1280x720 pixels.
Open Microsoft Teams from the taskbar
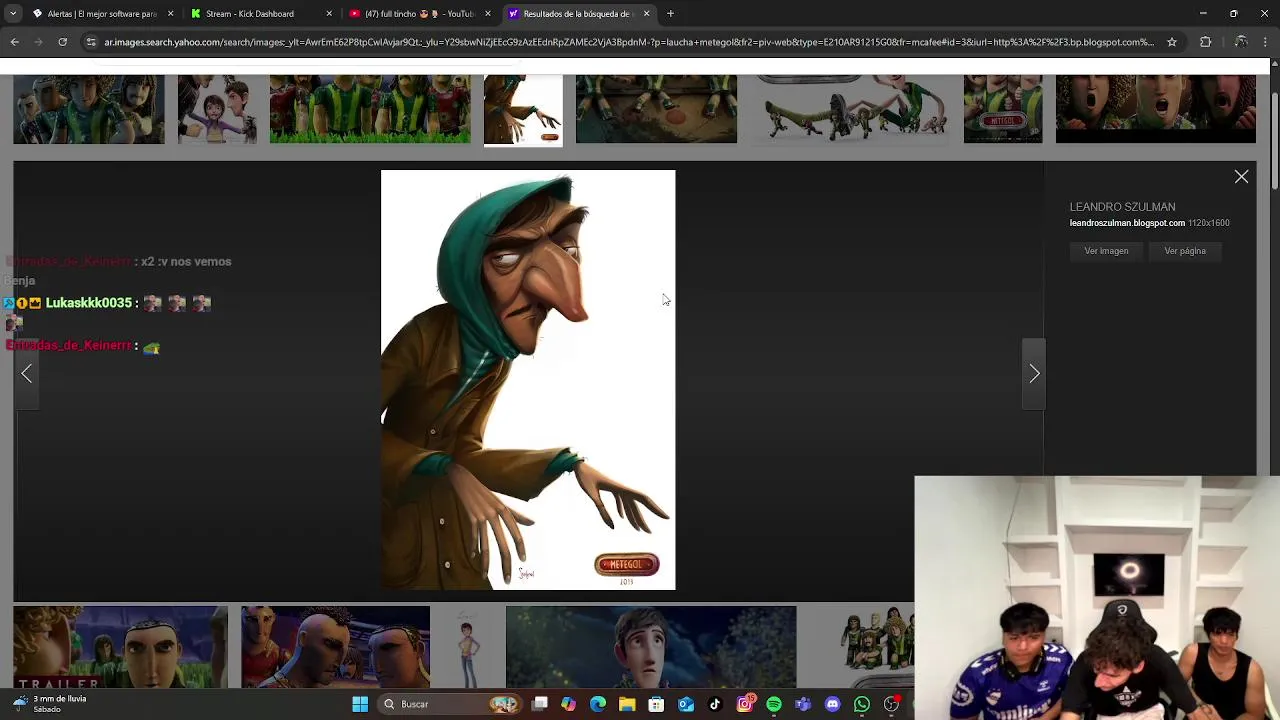[x=803, y=704]
